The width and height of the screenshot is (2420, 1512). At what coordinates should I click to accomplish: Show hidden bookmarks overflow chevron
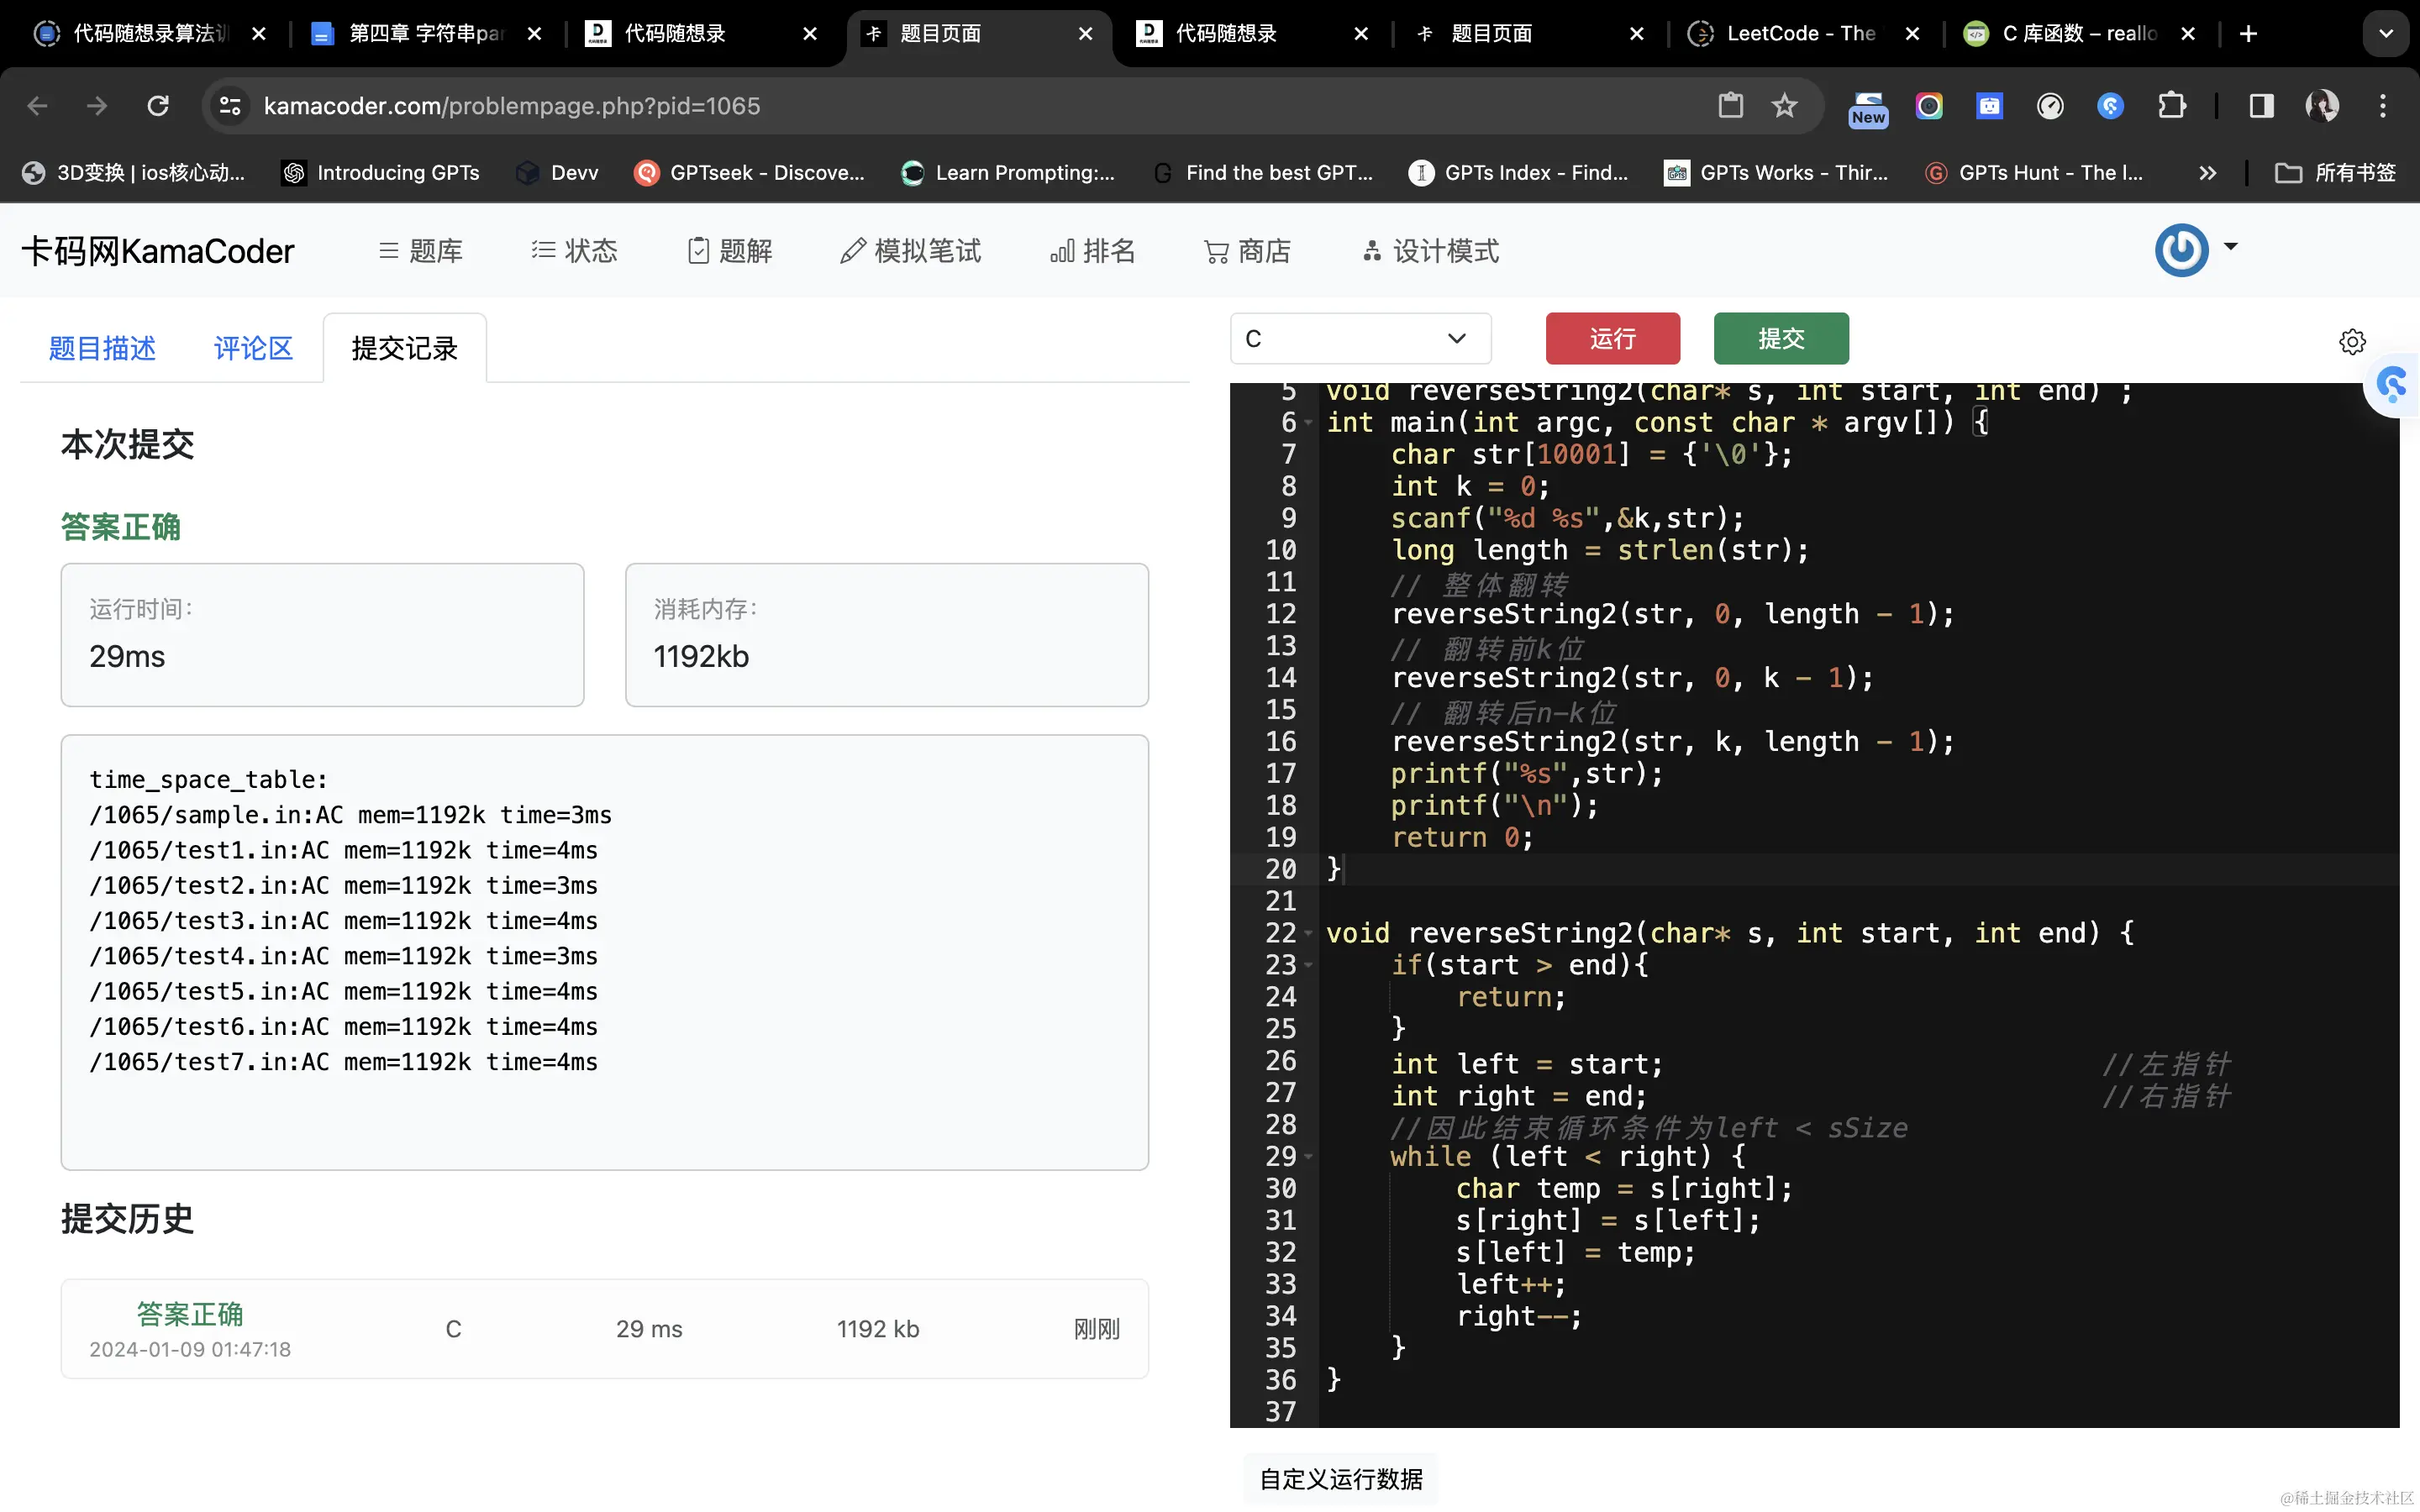2207,173
